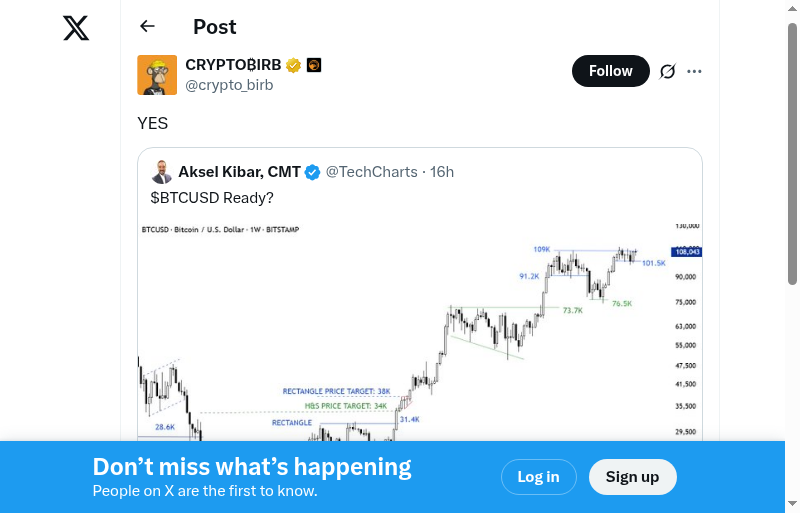Go back with the arrow icon
Image resolution: width=800 pixels, height=513 pixels.
click(148, 27)
